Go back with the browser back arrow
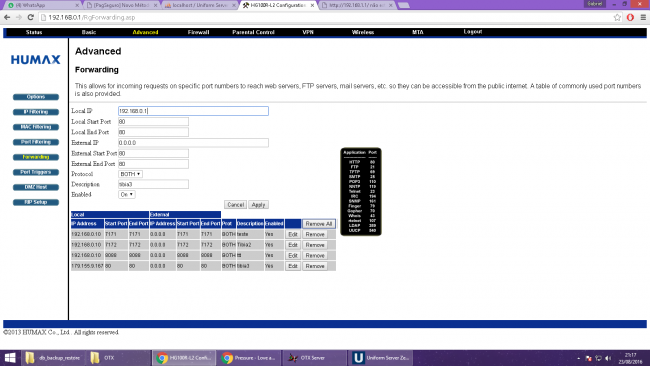 [x=7, y=17]
